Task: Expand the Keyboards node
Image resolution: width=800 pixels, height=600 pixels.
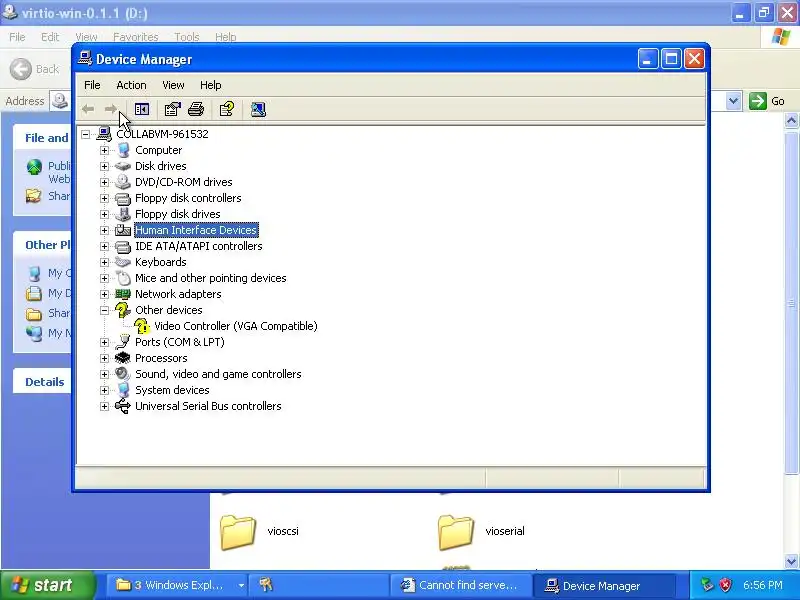Action: click(x=104, y=262)
